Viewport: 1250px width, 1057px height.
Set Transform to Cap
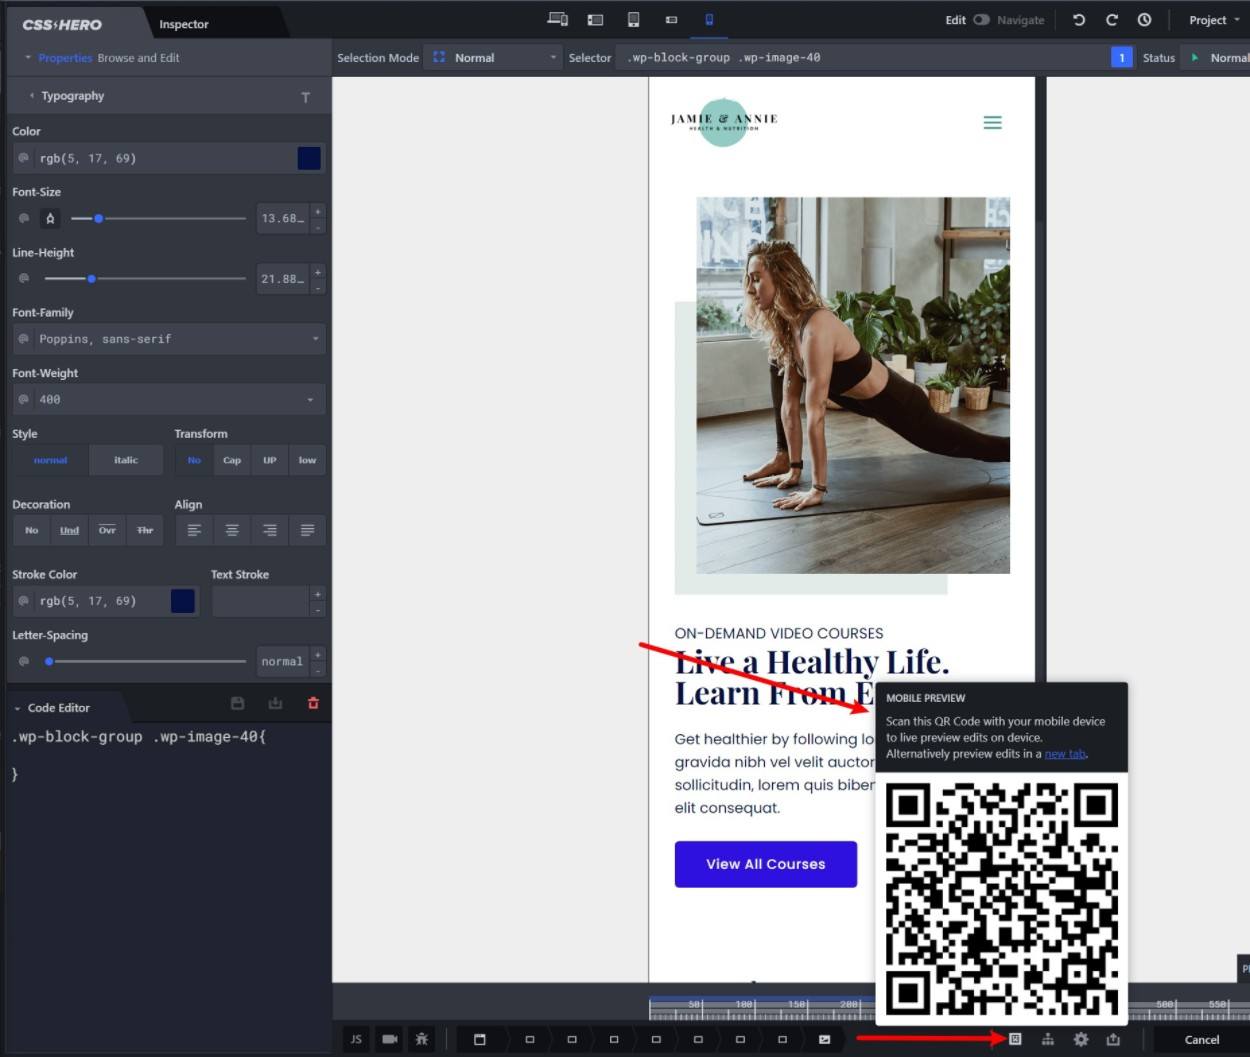tap(232, 460)
